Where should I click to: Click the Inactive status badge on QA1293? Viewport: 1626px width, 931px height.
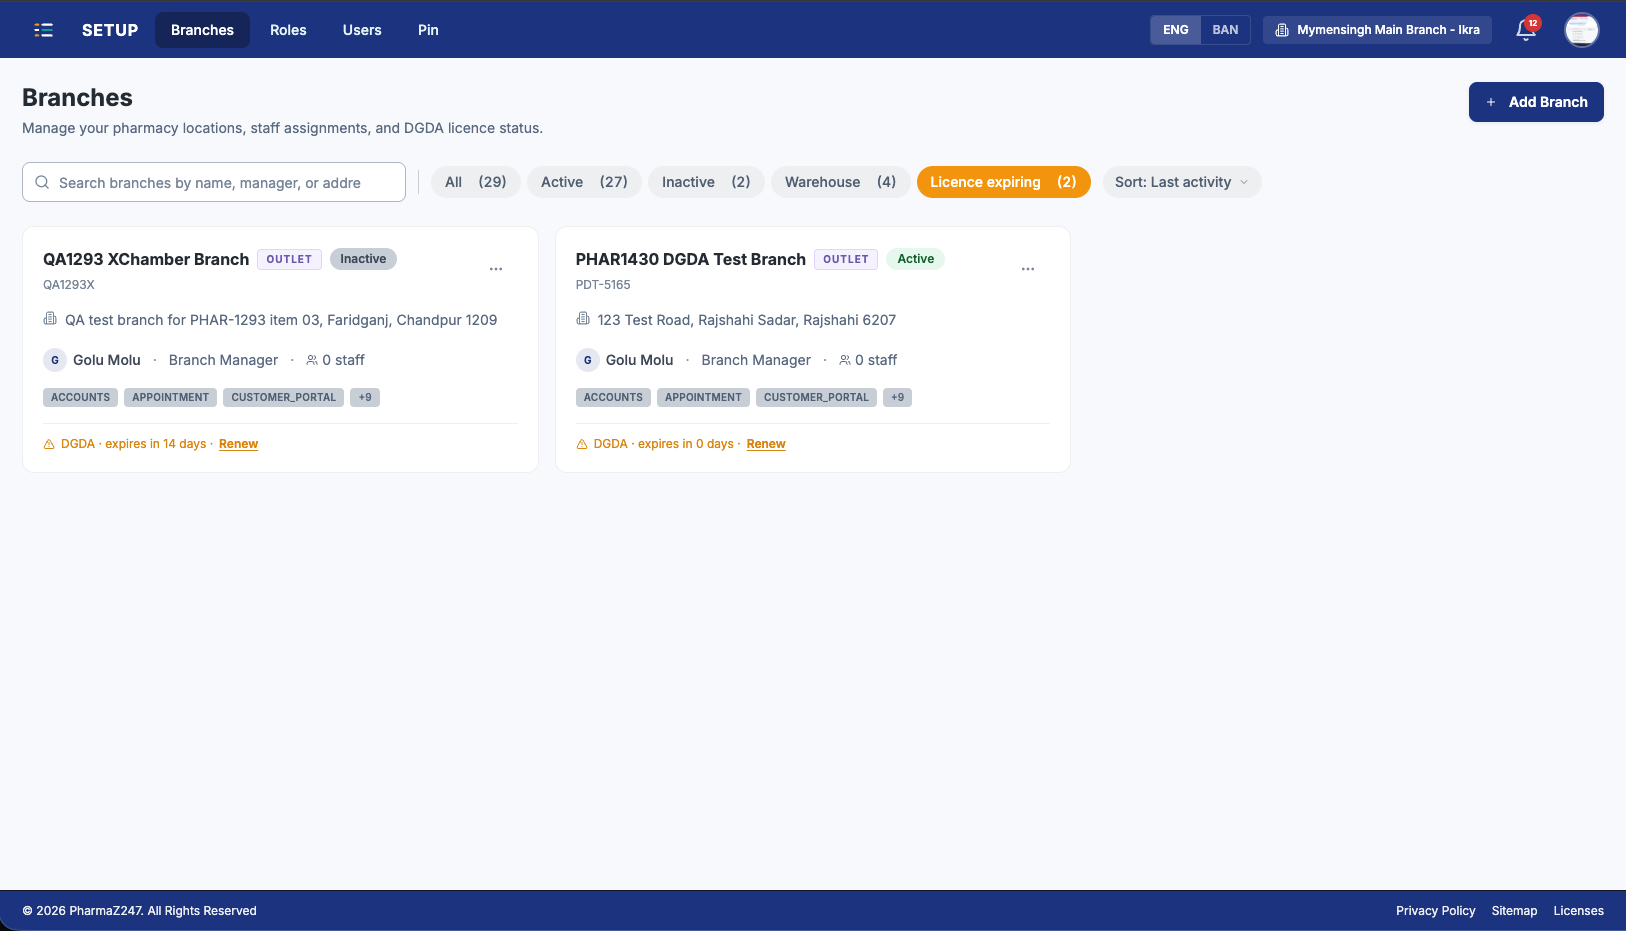click(x=363, y=259)
